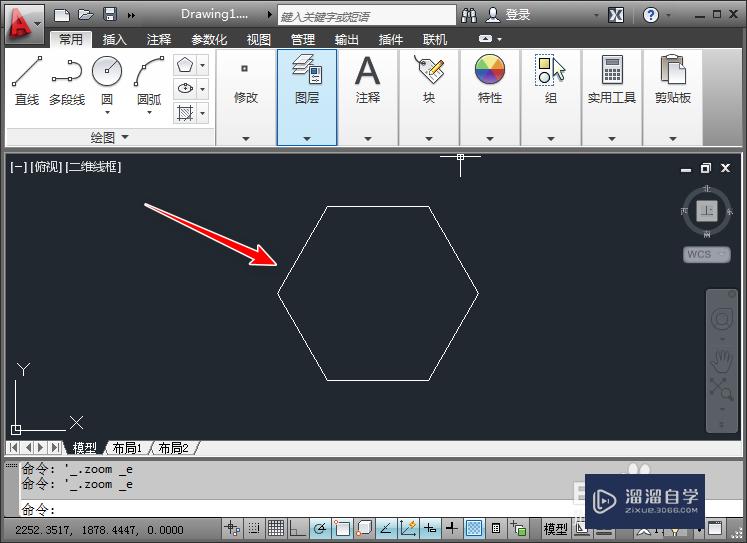Toggle object snap in status bar
The image size is (747, 543).
(342, 528)
